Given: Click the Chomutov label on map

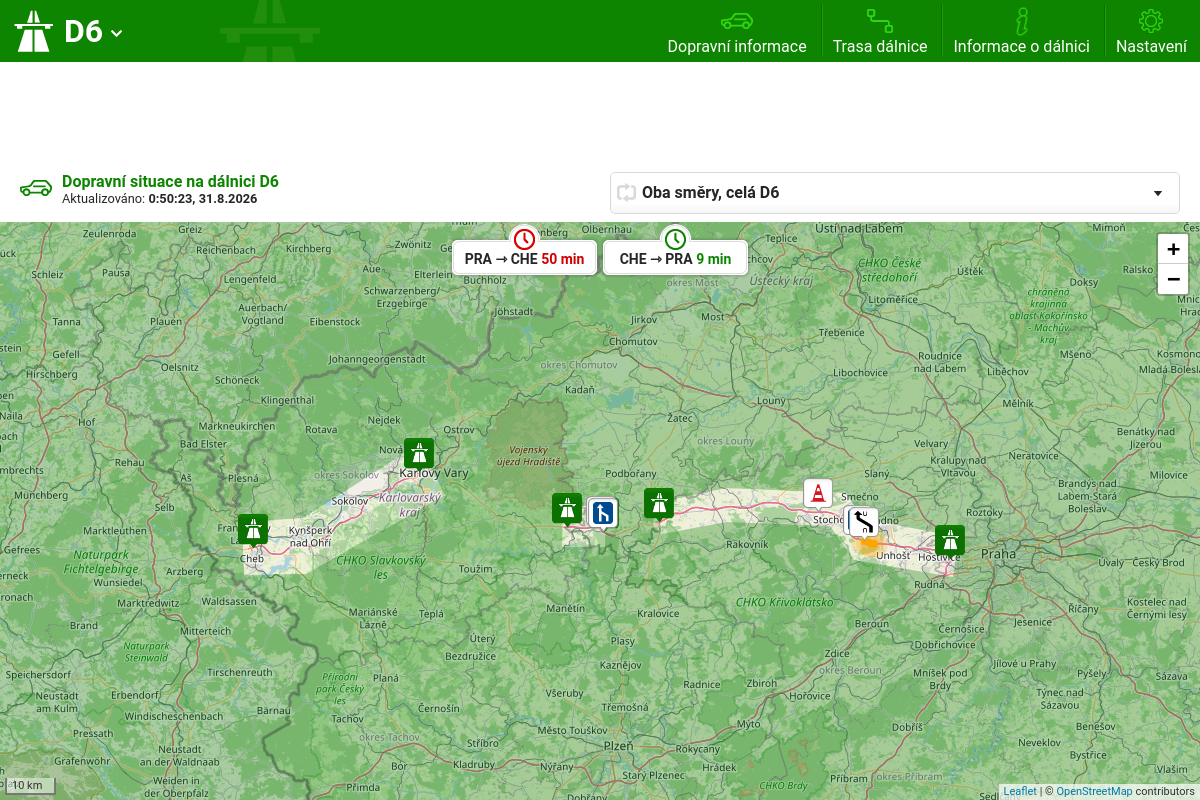Looking at the screenshot, I should [633, 341].
